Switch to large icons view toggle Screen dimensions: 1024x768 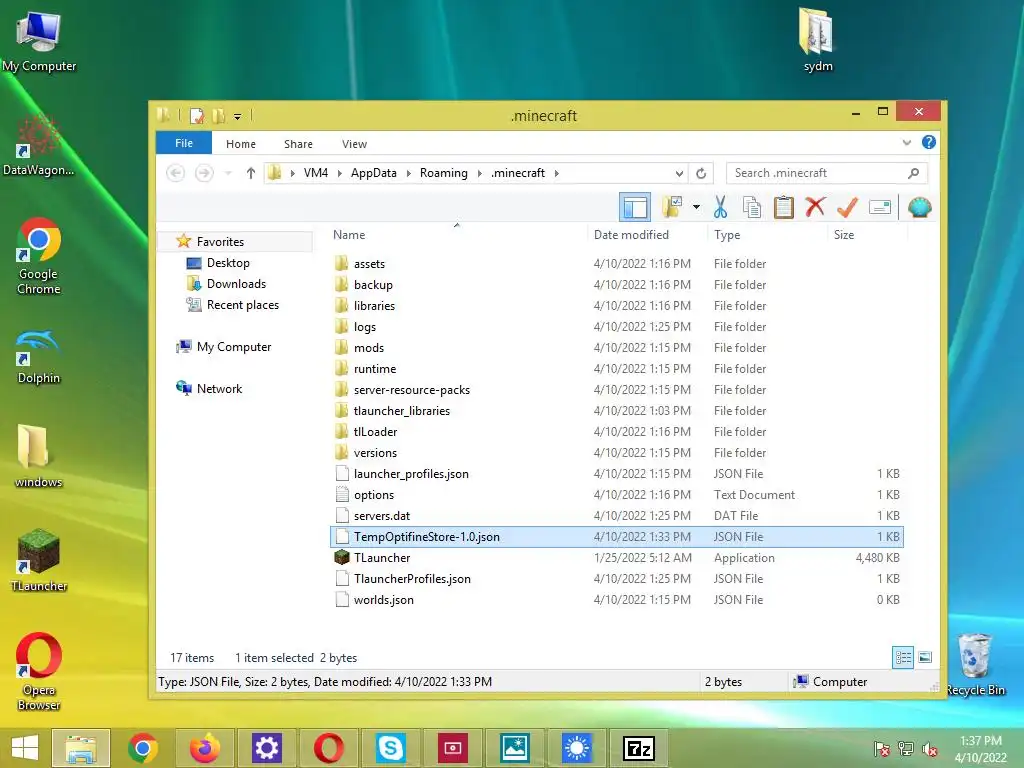(925, 657)
